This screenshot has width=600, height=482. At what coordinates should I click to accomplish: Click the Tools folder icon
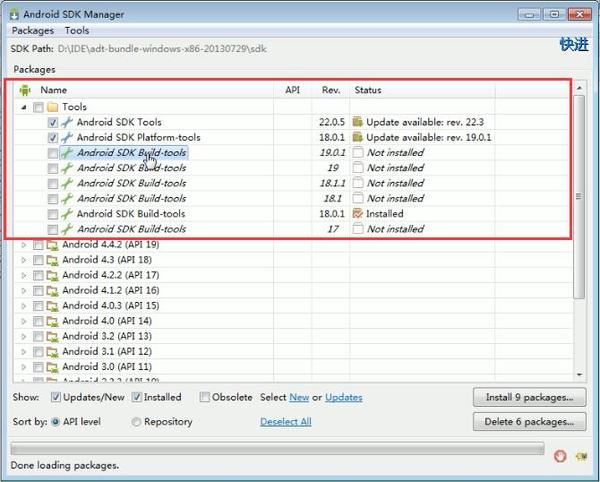(52, 107)
